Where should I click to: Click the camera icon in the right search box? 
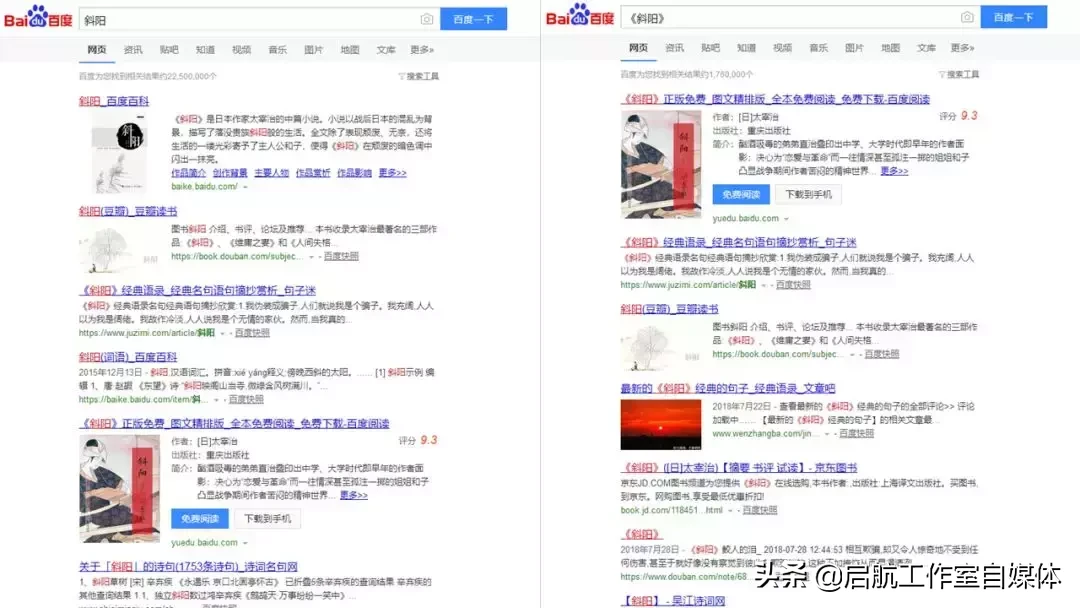[x=967, y=17]
